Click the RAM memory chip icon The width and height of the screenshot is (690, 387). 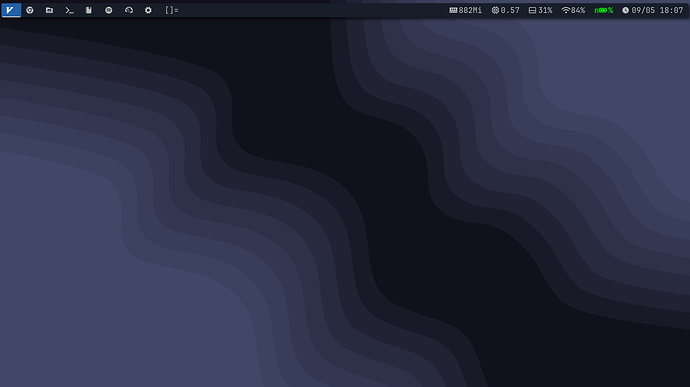(x=453, y=10)
